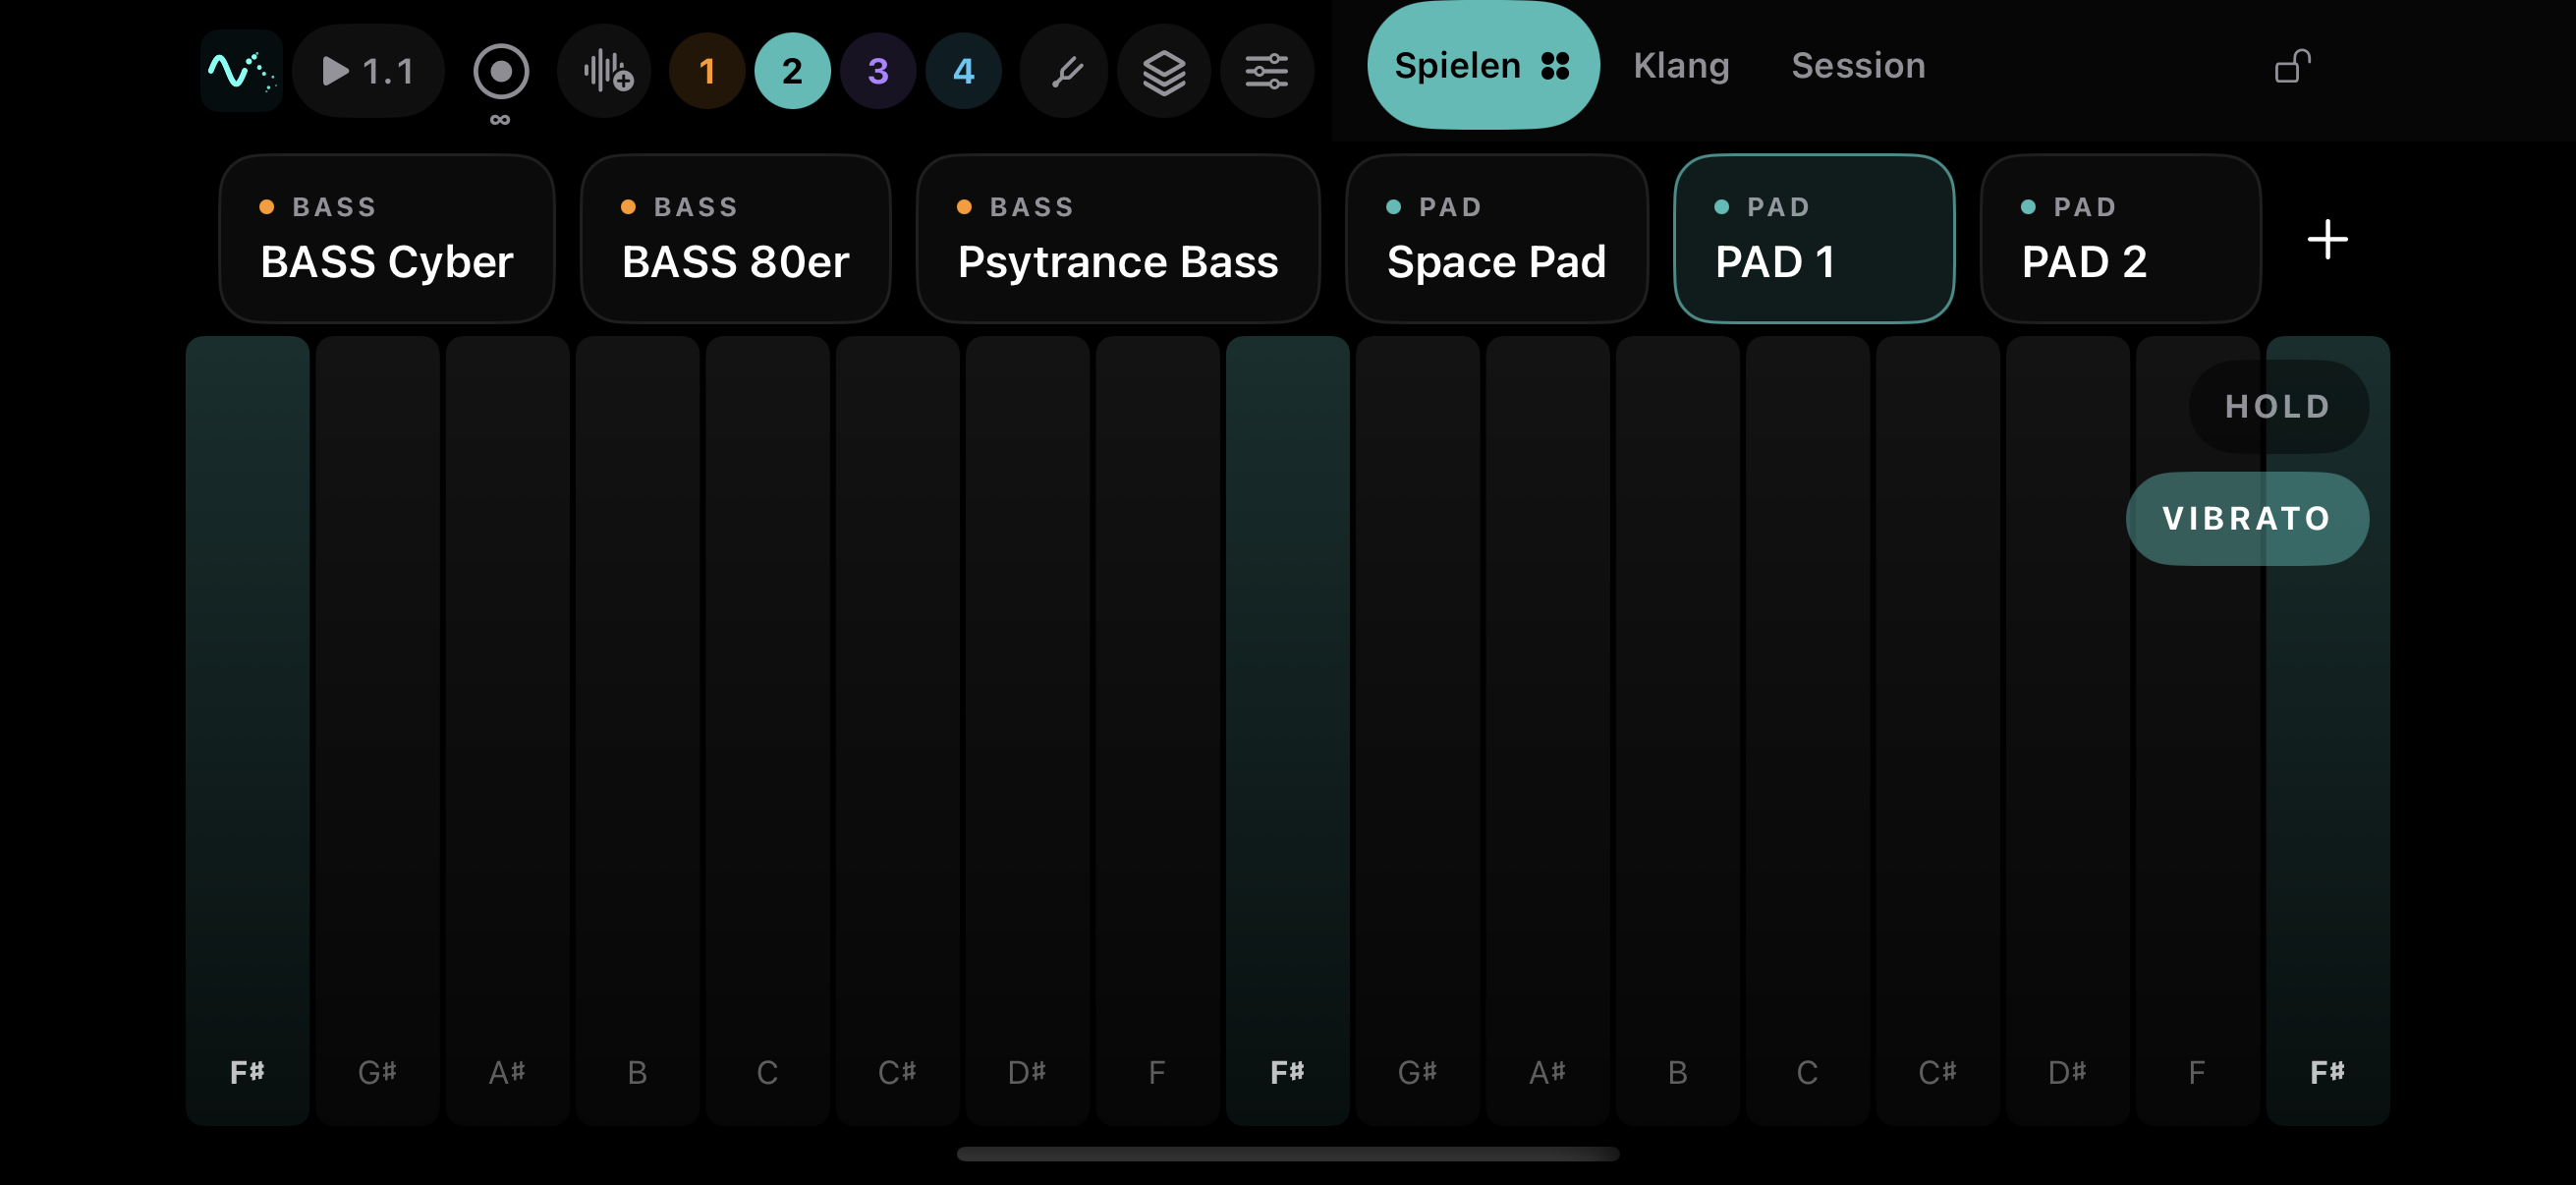The height and width of the screenshot is (1185, 2576).
Task: Open the wrench tools icon
Action: pyautogui.click(x=1065, y=71)
